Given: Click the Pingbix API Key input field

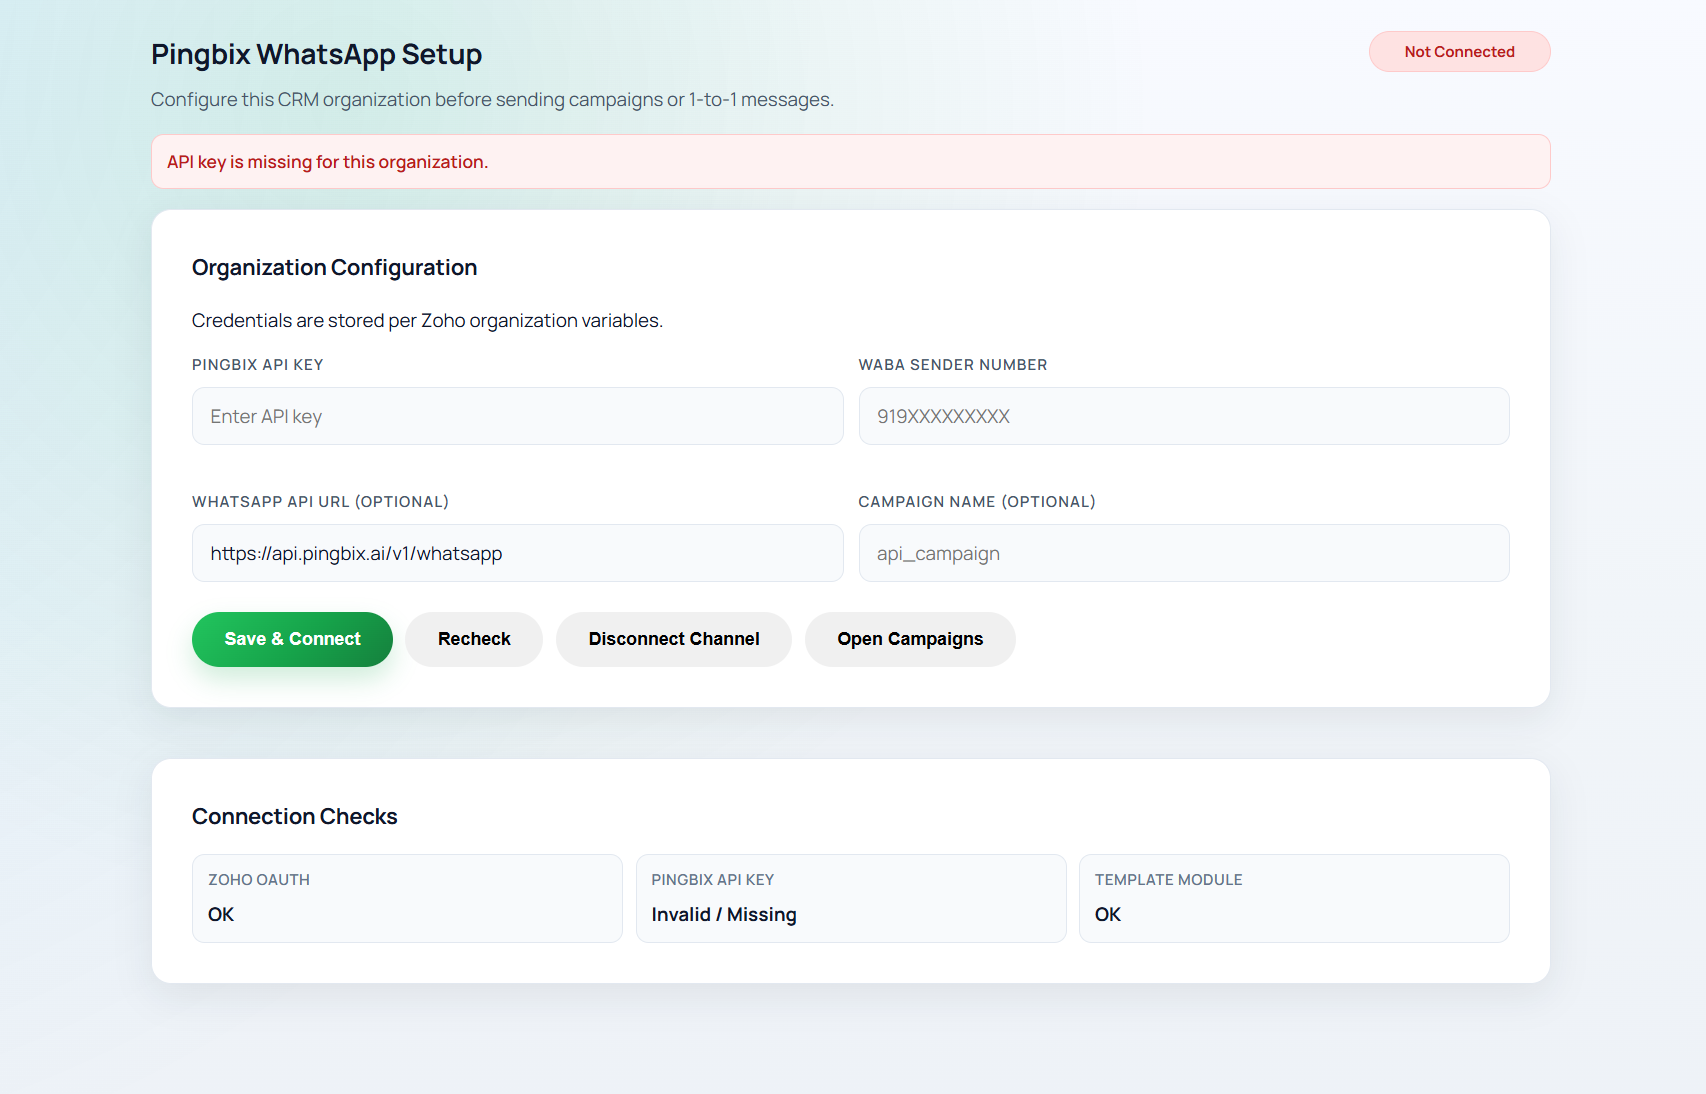Looking at the screenshot, I should tap(517, 416).
